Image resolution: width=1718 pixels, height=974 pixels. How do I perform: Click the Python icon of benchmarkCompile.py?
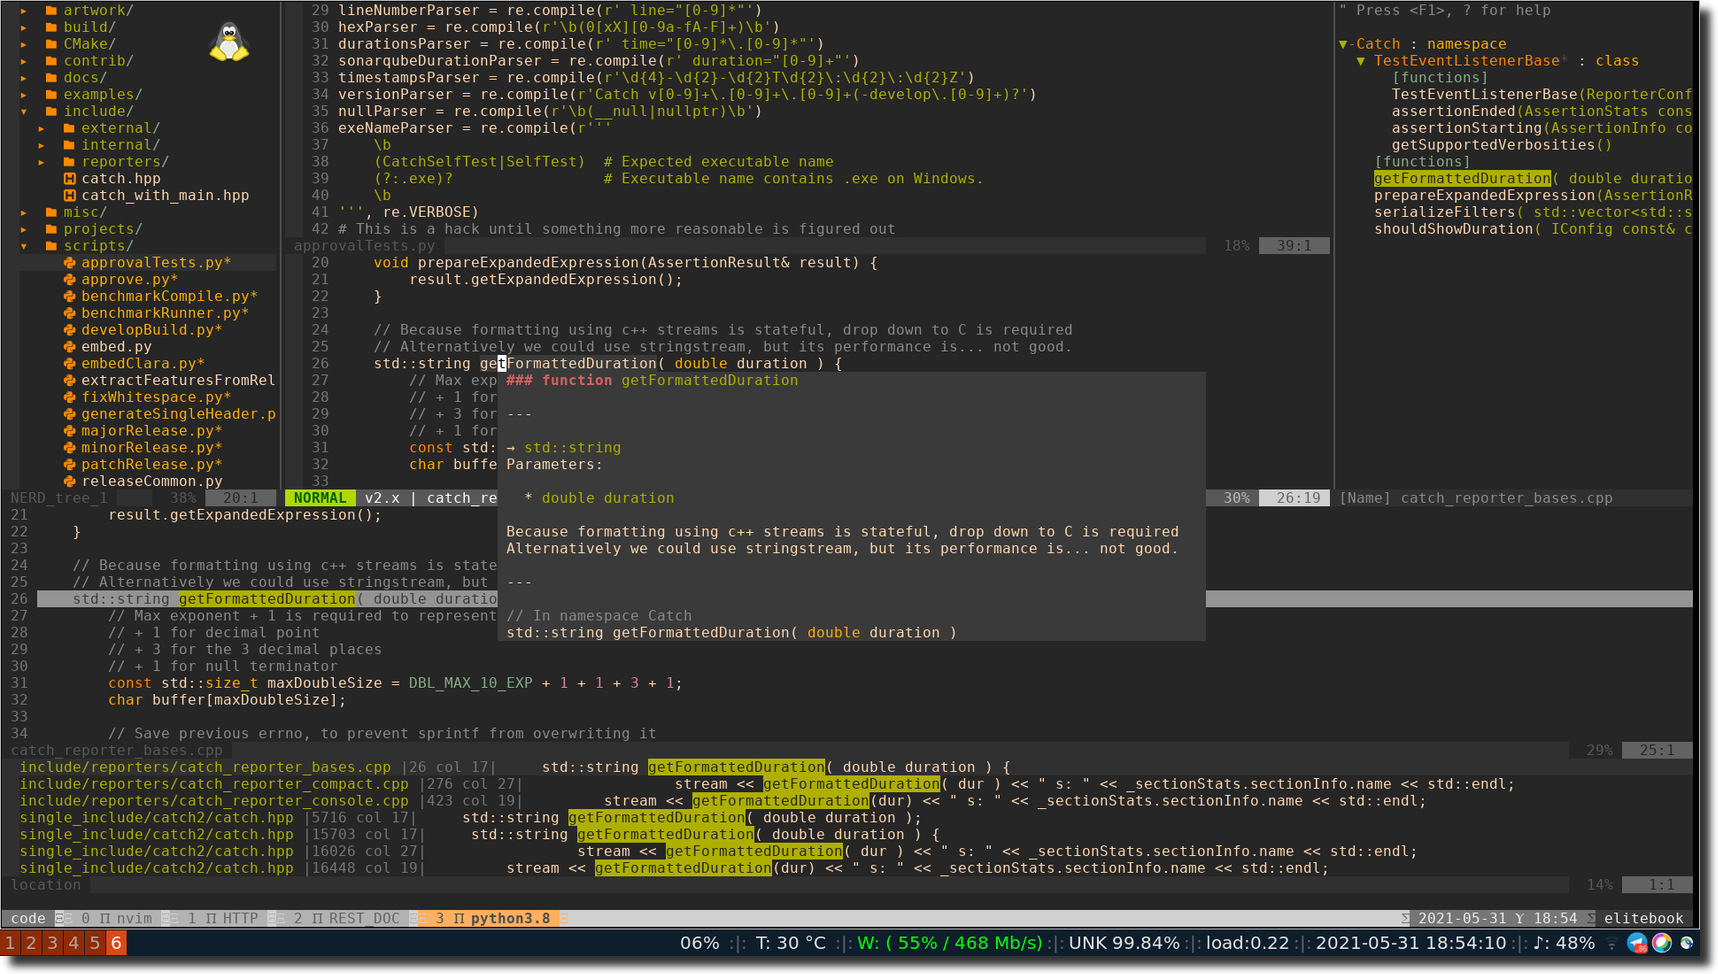[69, 296]
